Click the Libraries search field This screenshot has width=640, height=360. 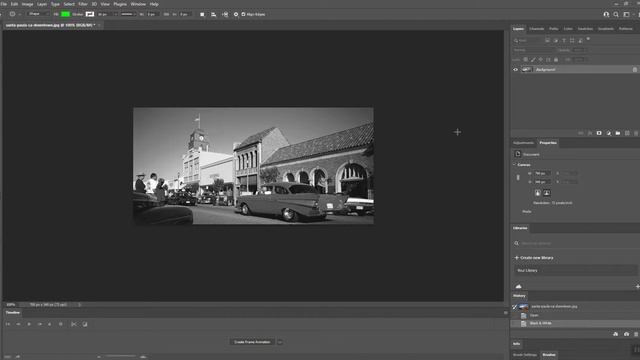pos(576,243)
